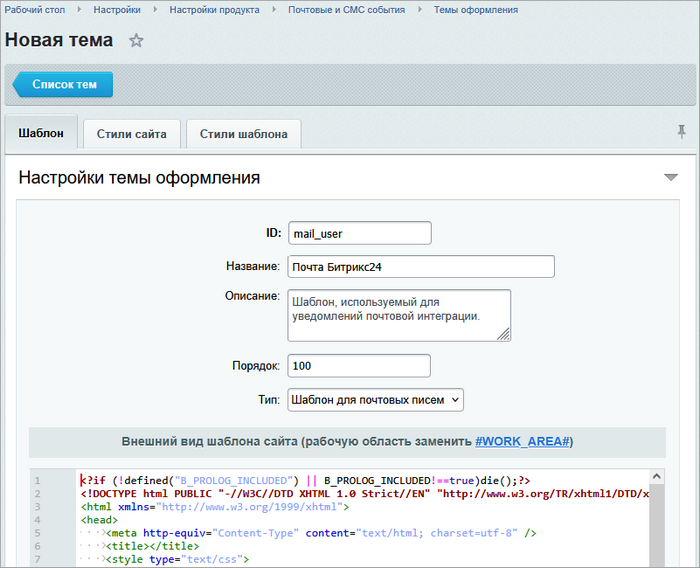The width and height of the screenshot is (700, 568).
Task: Click the #WORK_AREA# link
Action: coord(521,441)
